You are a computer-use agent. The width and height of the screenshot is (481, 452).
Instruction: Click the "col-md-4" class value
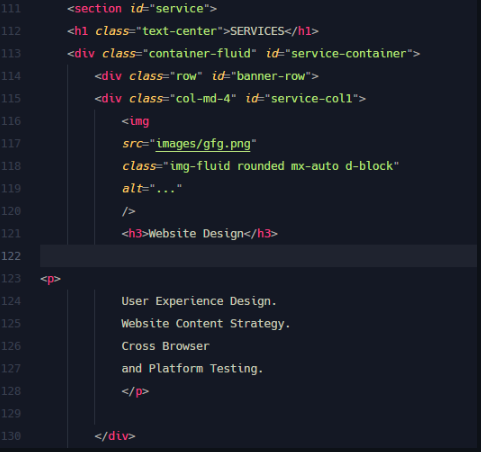pyautogui.click(x=203, y=99)
